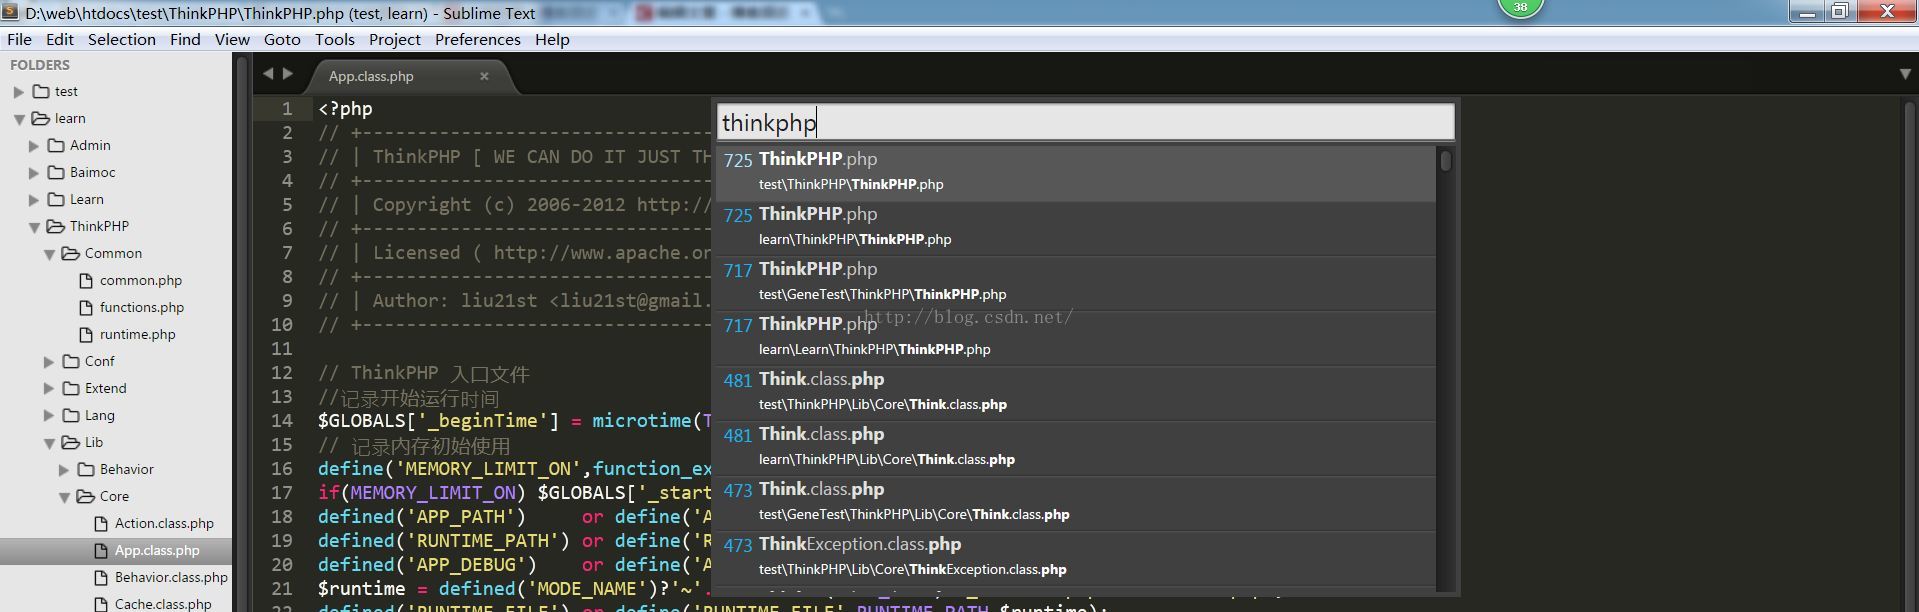Select result learn\ThinkPHP\ThinkPHP.php
Image resolution: width=1919 pixels, height=612 pixels.
[1075, 228]
